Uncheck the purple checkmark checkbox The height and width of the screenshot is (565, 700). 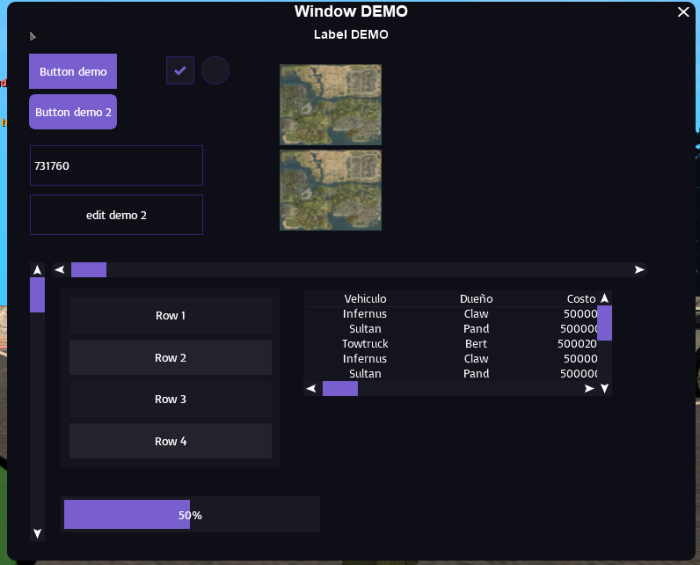tap(180, 71)
